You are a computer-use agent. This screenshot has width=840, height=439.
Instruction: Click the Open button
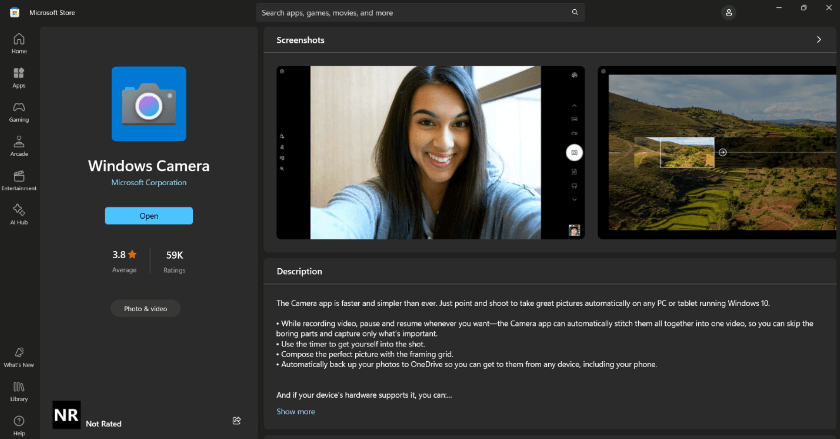[x=149, y=215]
